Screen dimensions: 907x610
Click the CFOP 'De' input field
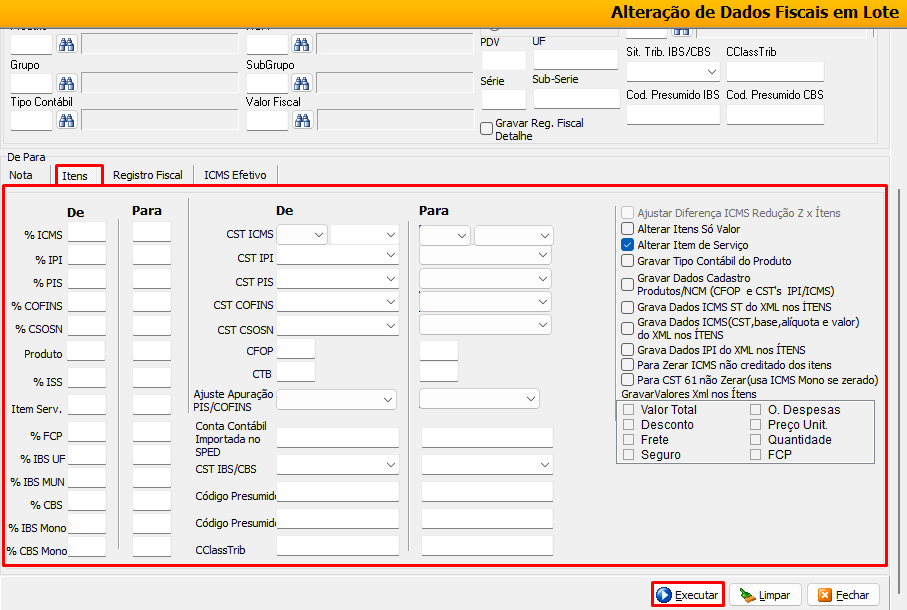click(296, 349)
